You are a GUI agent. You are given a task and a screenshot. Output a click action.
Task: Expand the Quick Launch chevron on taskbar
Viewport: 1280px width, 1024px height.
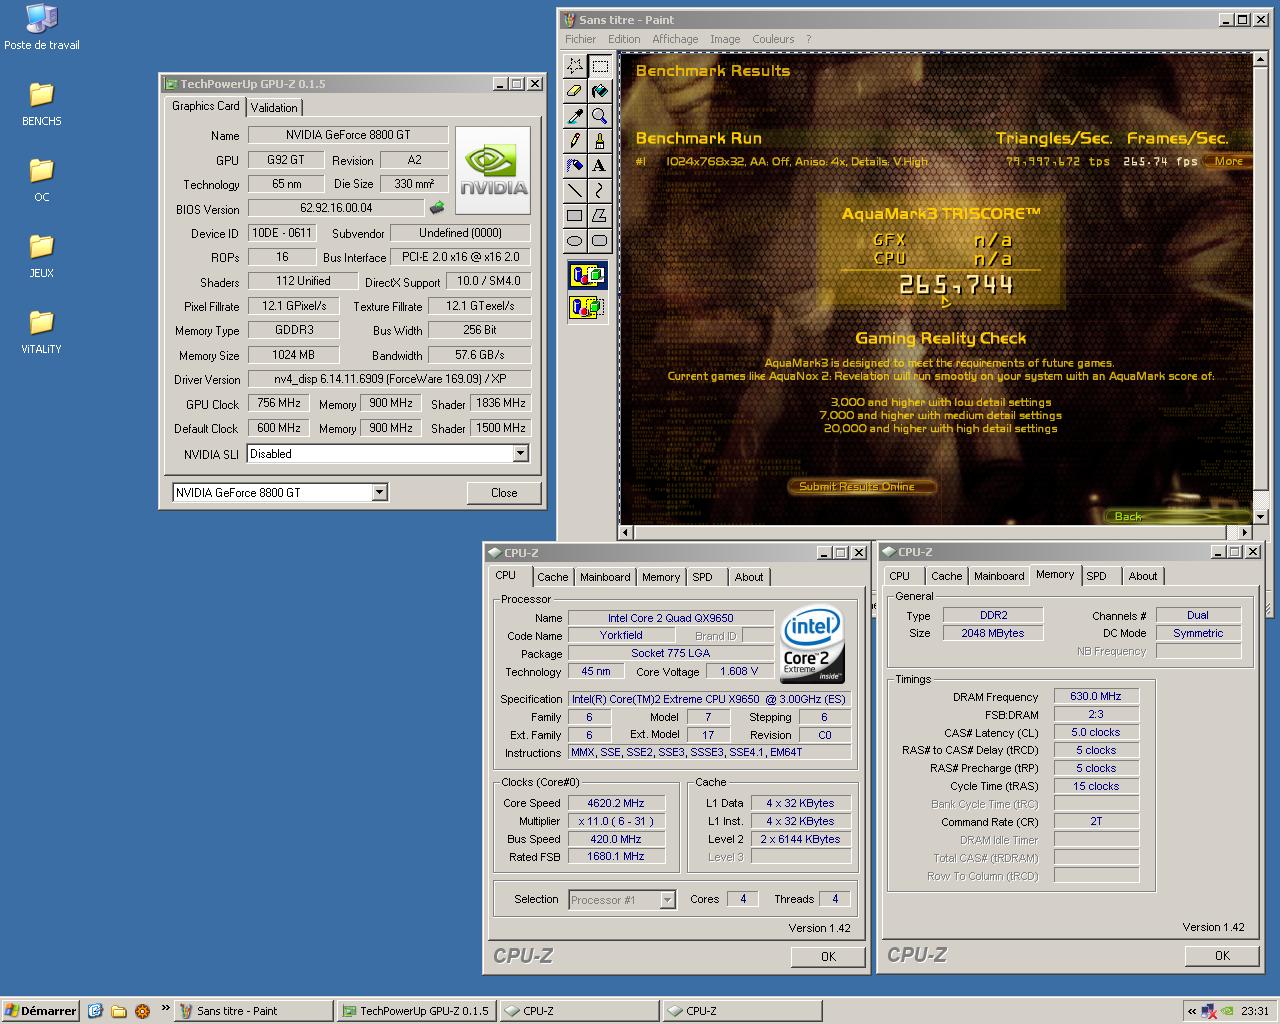[x=165, y=1009]
